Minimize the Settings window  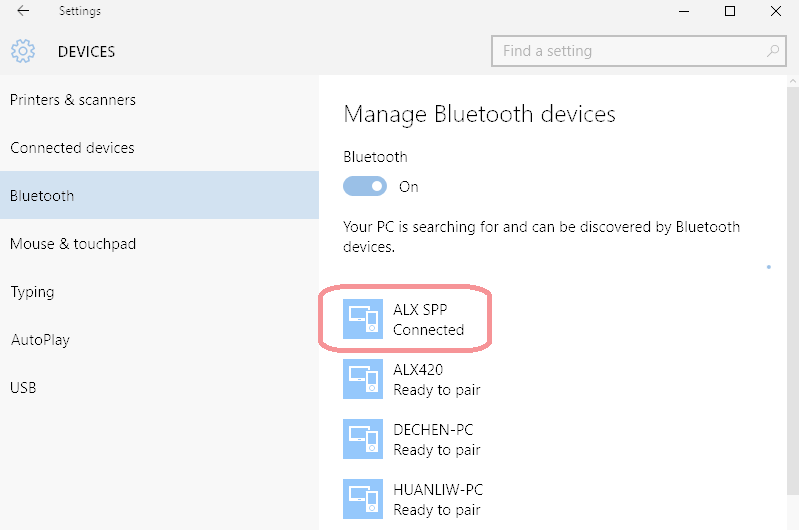pyautogui.click(x=684, y=11)
